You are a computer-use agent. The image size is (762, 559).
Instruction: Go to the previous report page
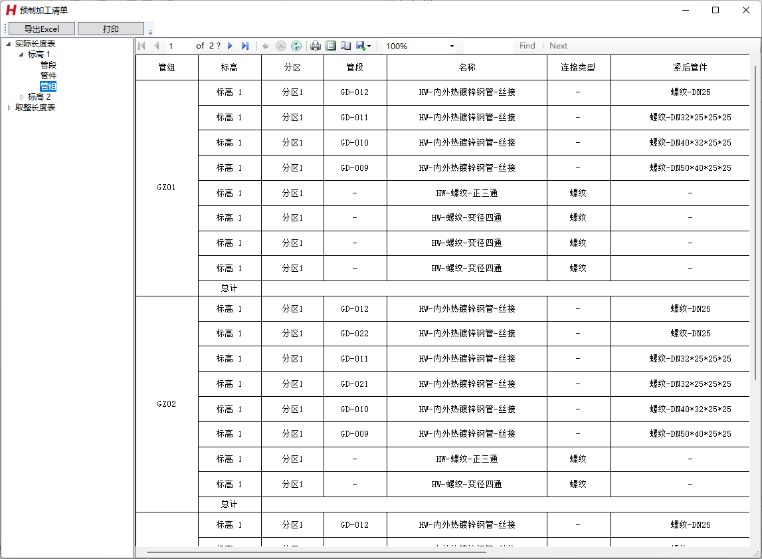click(x=156, y=46)
